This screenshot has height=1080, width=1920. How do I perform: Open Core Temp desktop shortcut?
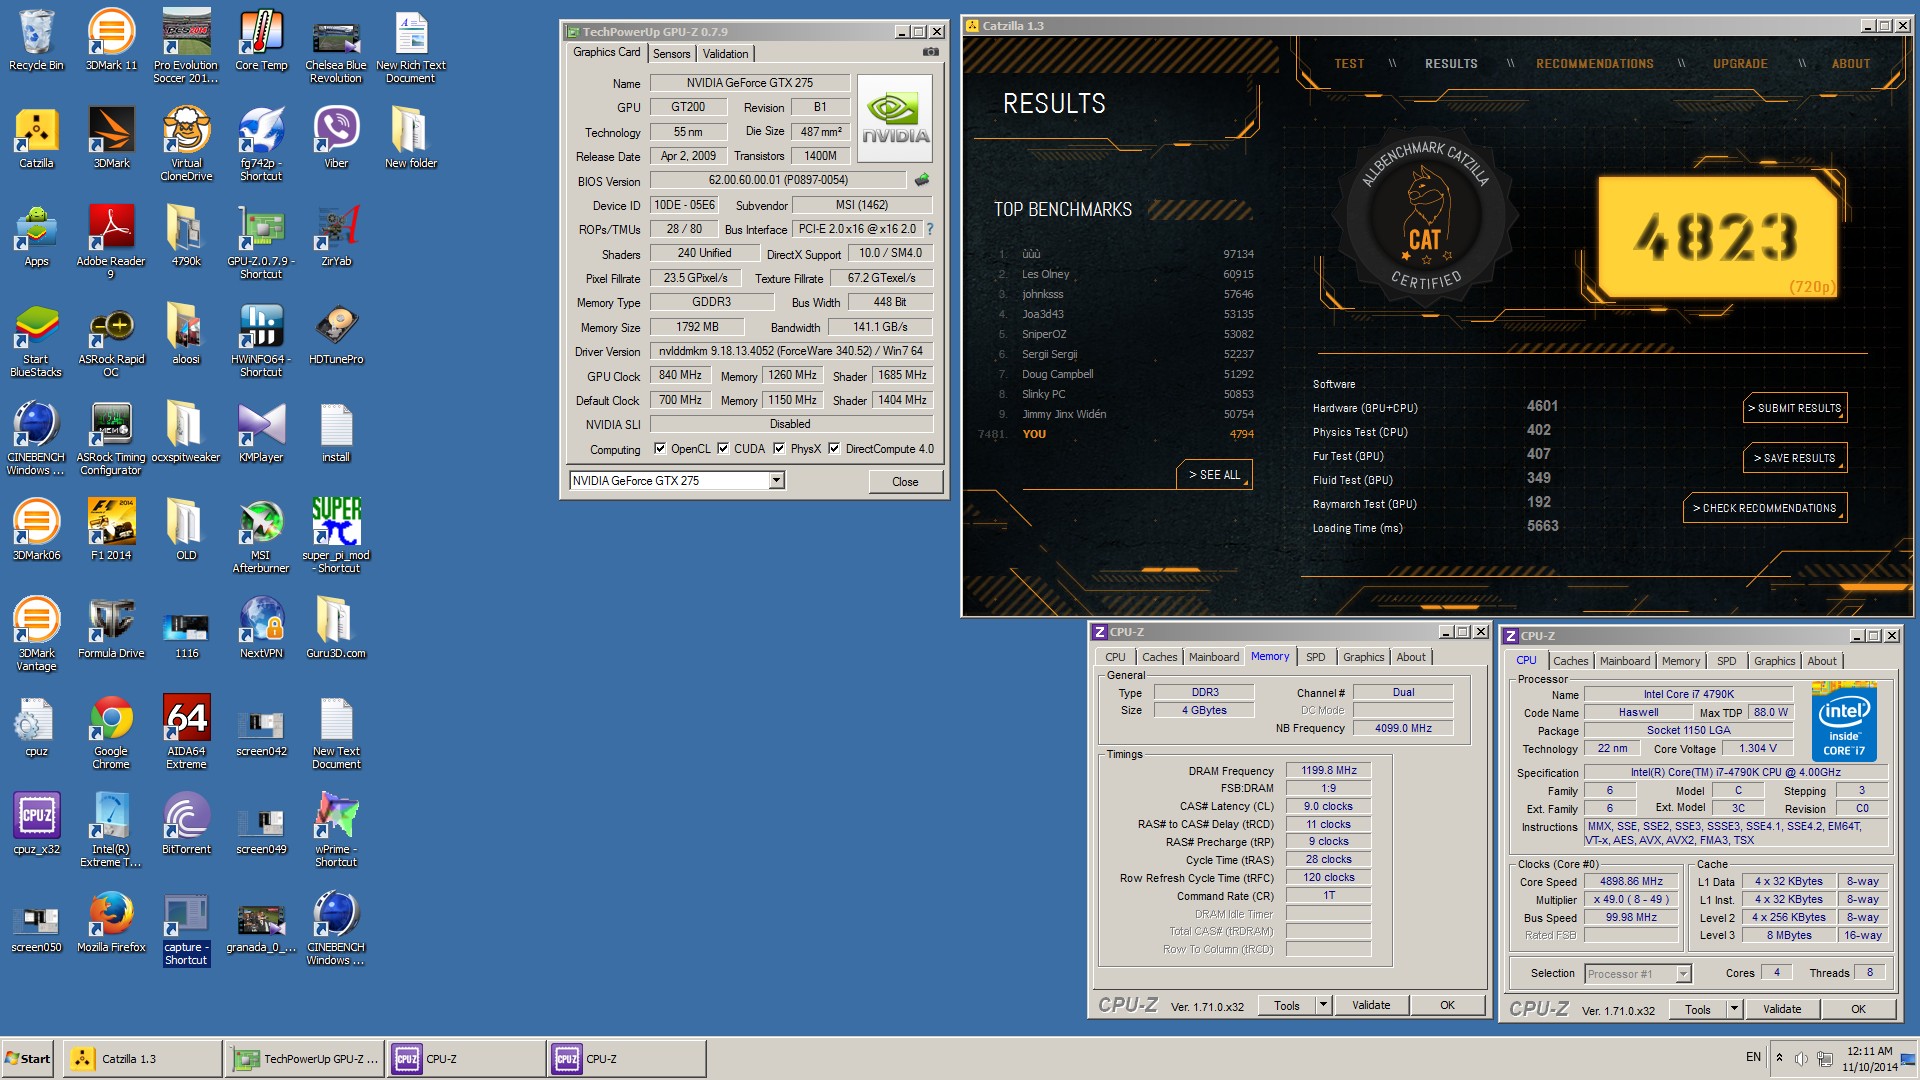[261, 40]
